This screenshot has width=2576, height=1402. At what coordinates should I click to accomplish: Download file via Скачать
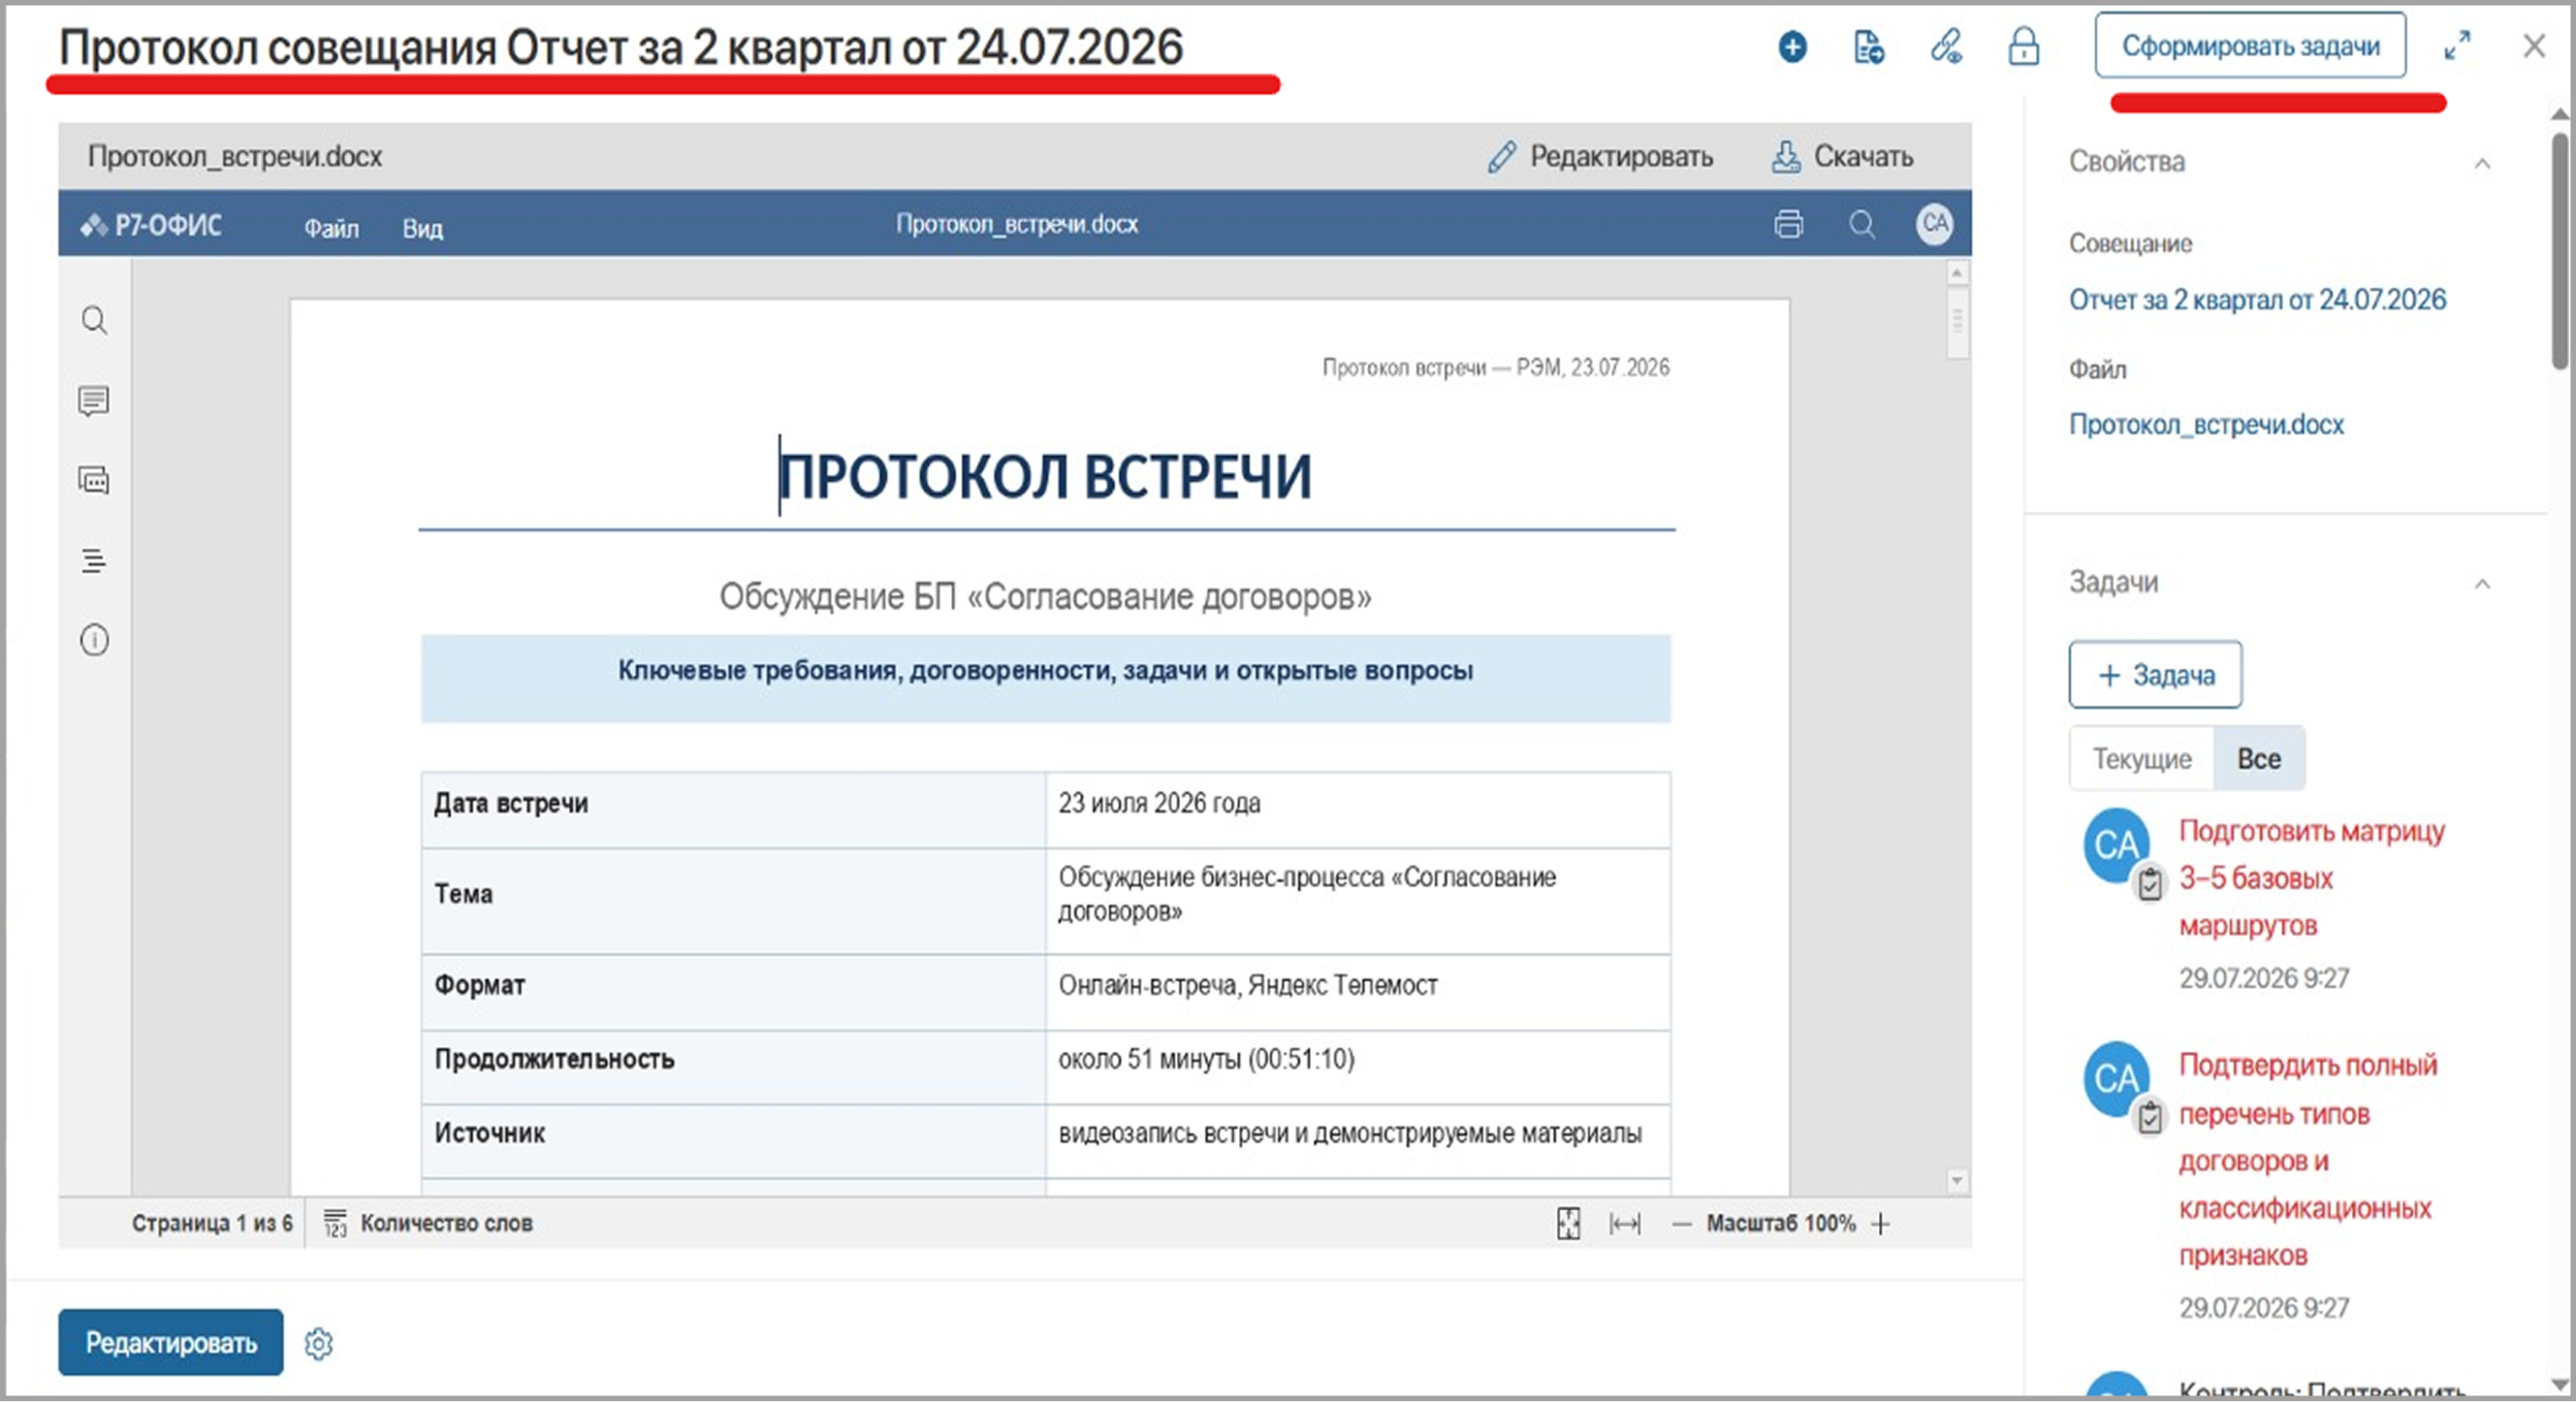coord(1842,156)
